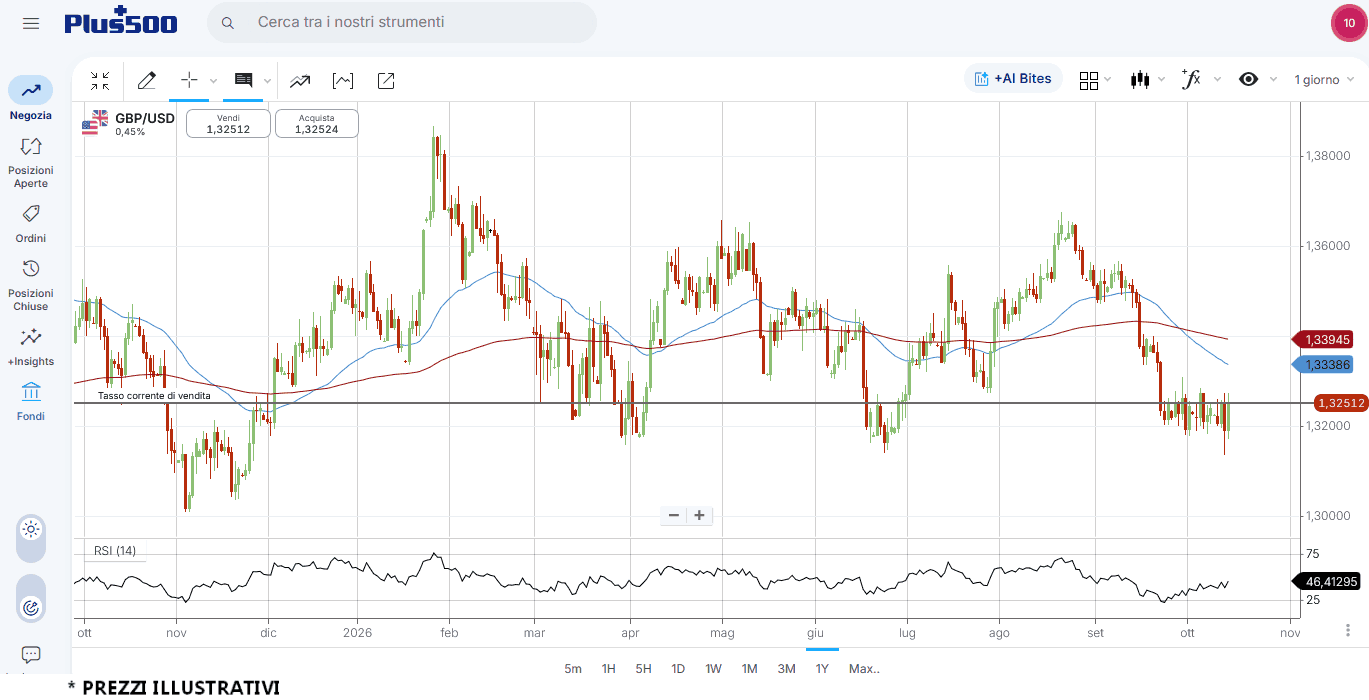The width and height of the screenshot is (1369, 700).
Task: Click the blue 1,33386 moving average tag
Action: [1323, 365]
